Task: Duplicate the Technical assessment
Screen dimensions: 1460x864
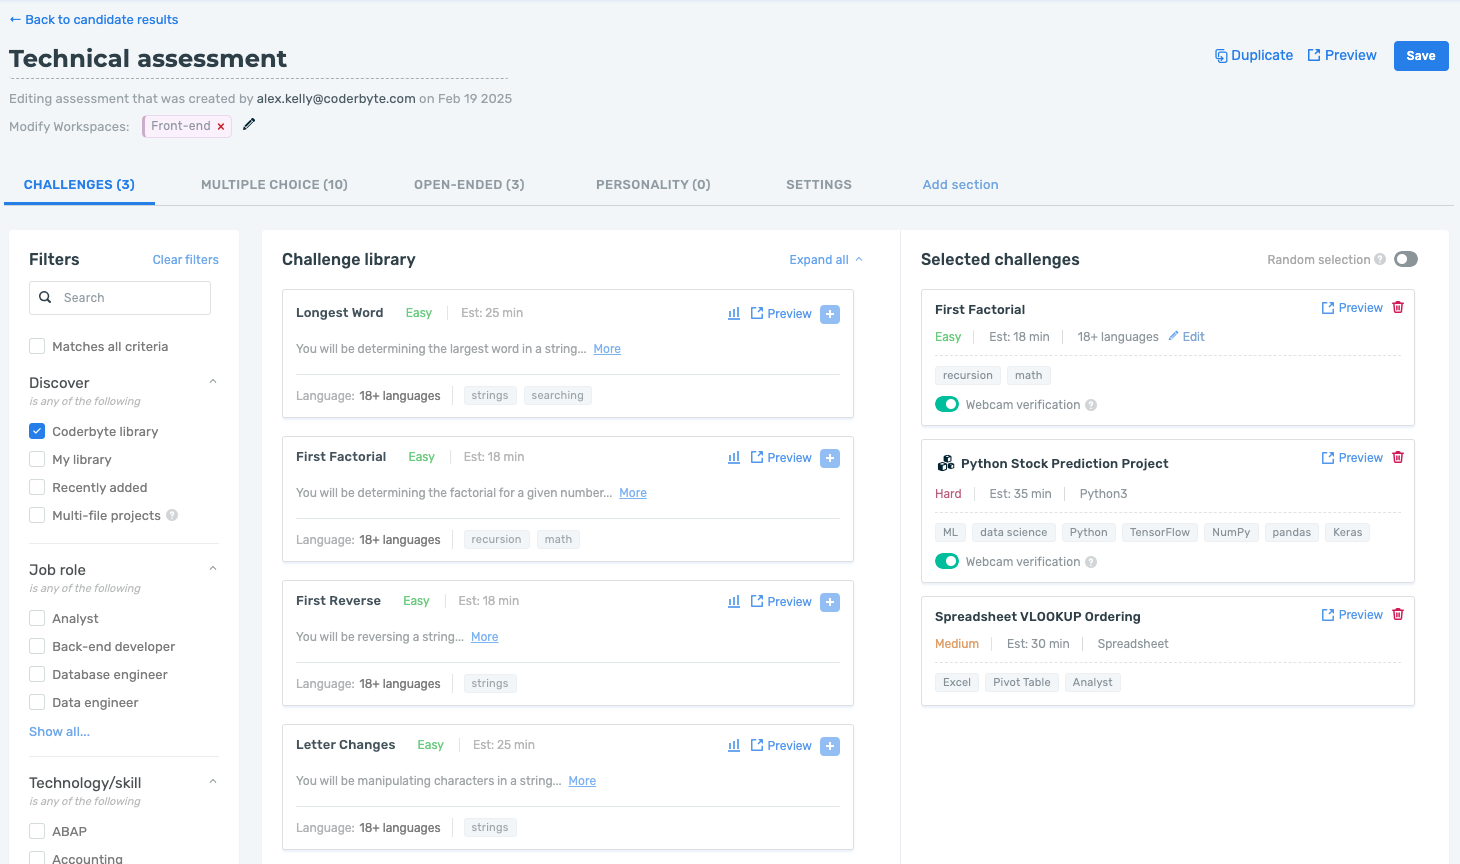Action: click(x=1254, y=55)
